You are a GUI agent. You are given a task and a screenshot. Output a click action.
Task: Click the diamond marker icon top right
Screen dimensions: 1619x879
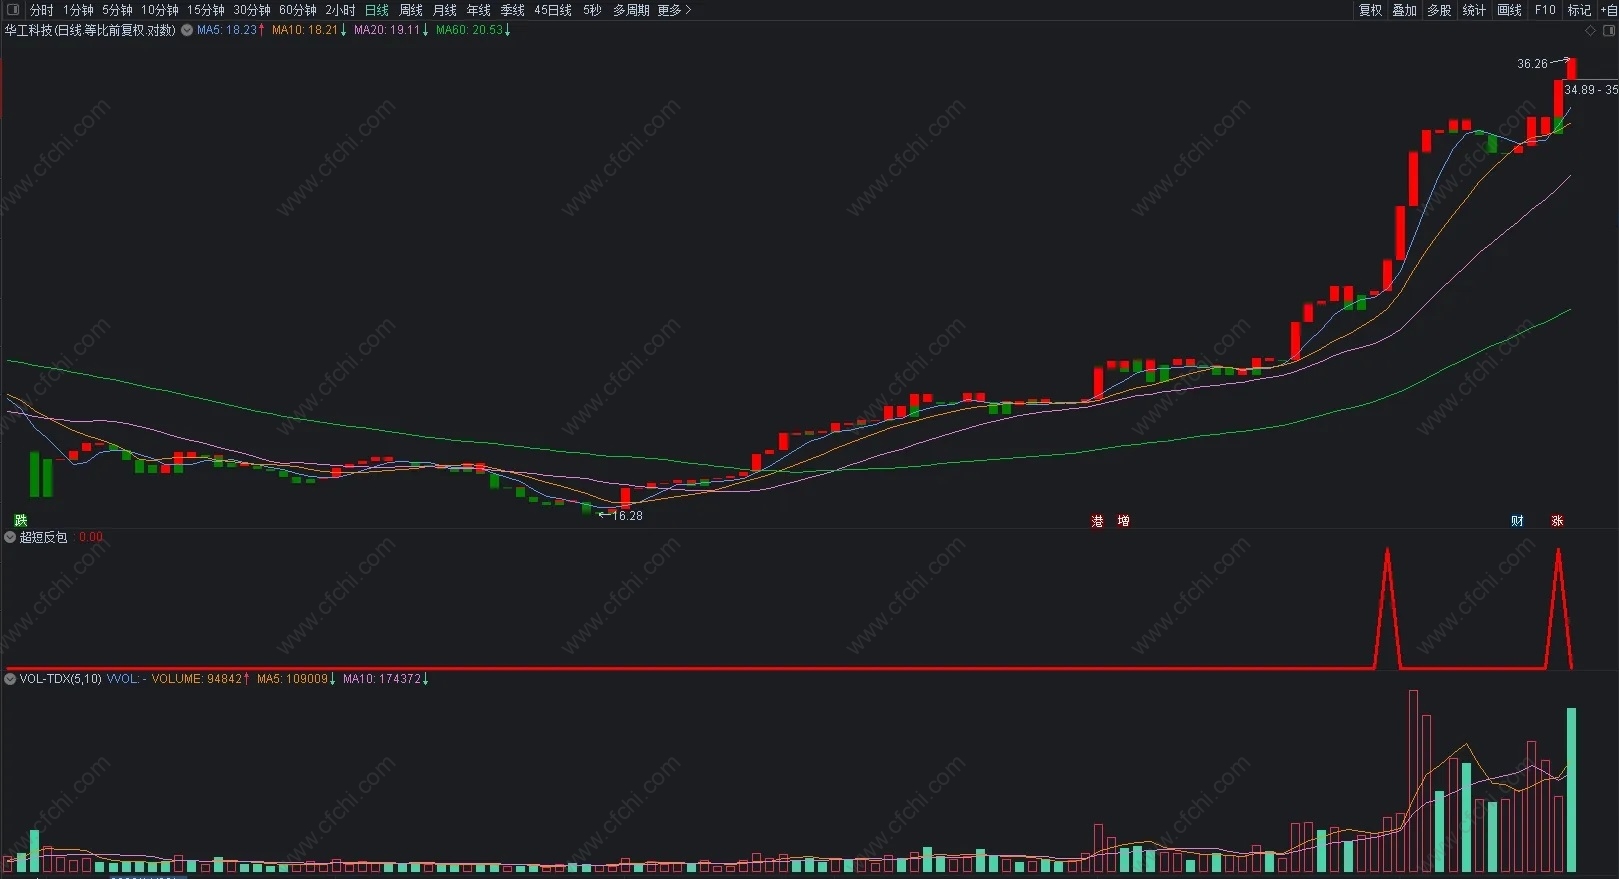(x=1591, y=31)
